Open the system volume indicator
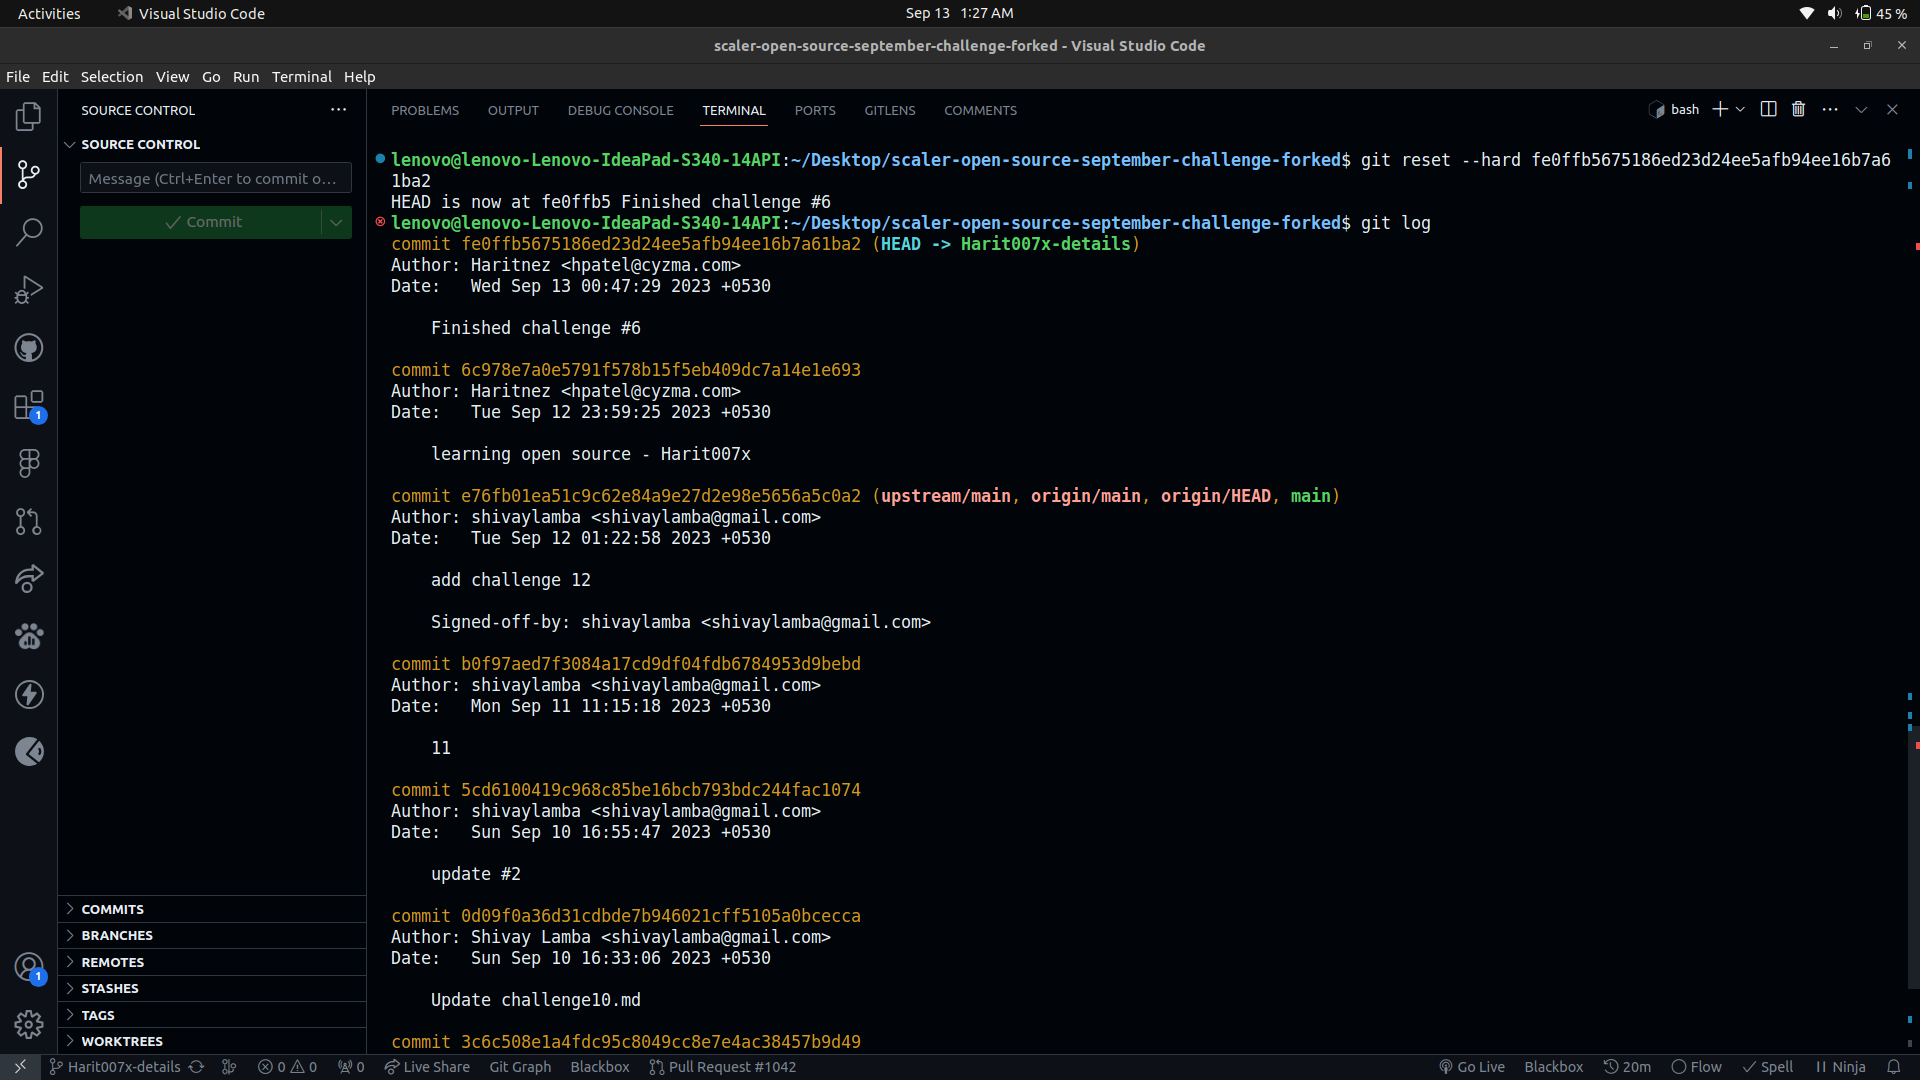Viewport: 1920px width, 1080px height. click(1834, 13)
